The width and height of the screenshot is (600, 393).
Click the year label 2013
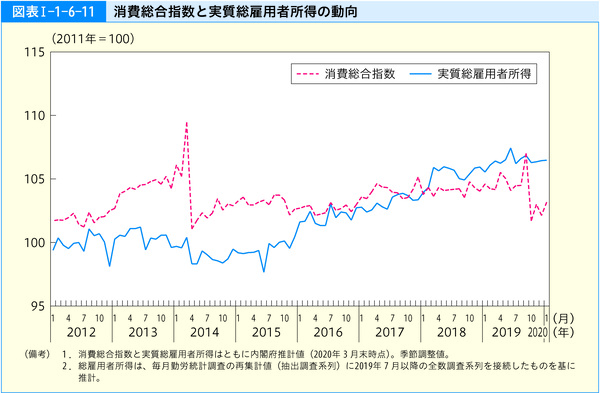tap(143, 332)
